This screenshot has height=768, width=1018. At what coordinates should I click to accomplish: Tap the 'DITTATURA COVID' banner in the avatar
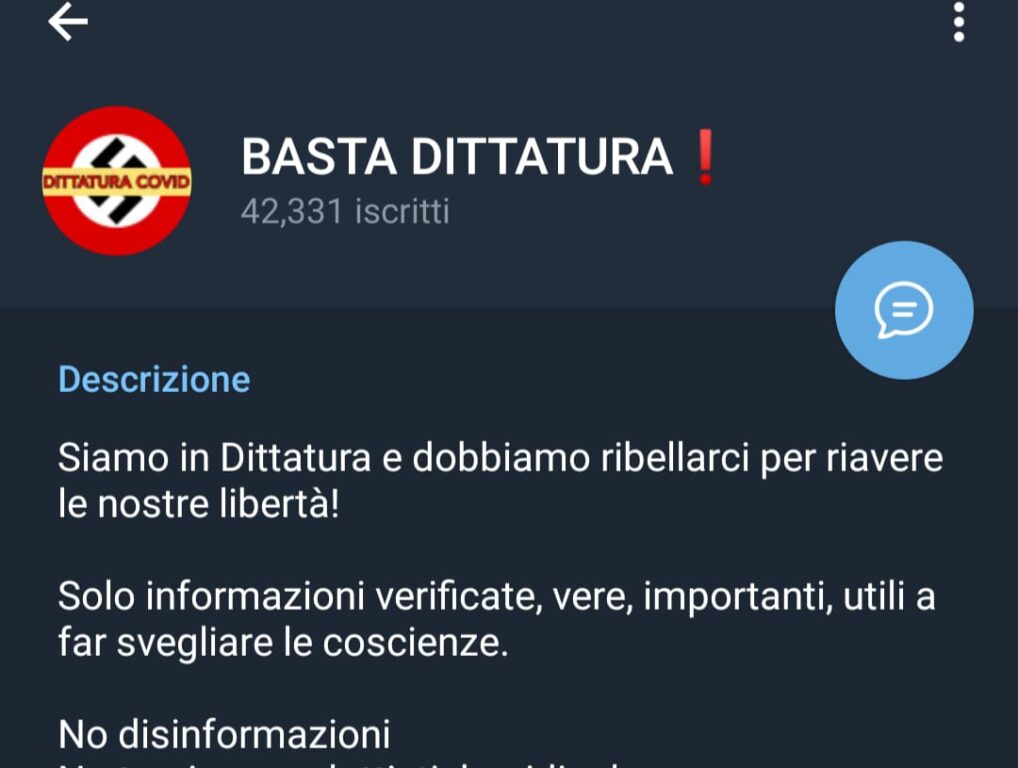(x=117, y=182)
